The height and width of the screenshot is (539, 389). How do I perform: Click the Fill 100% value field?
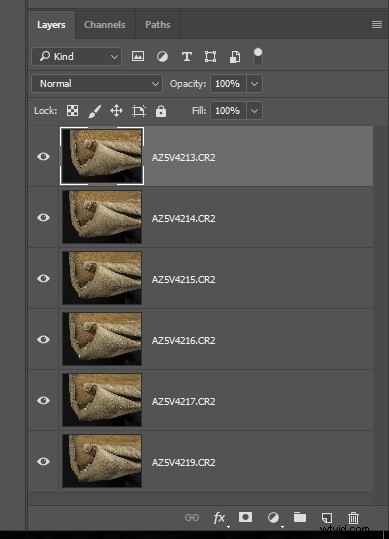click(228, 111)
